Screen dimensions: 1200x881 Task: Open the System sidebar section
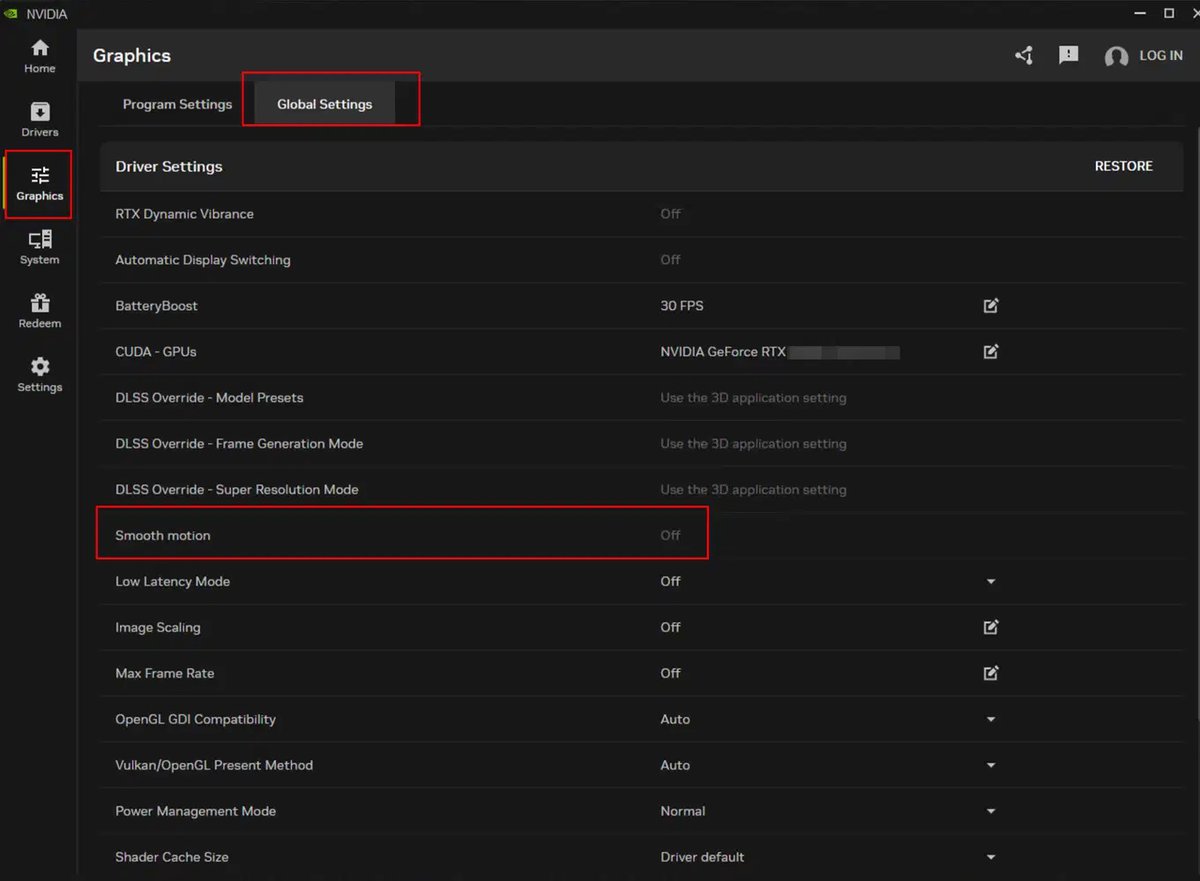40,247
